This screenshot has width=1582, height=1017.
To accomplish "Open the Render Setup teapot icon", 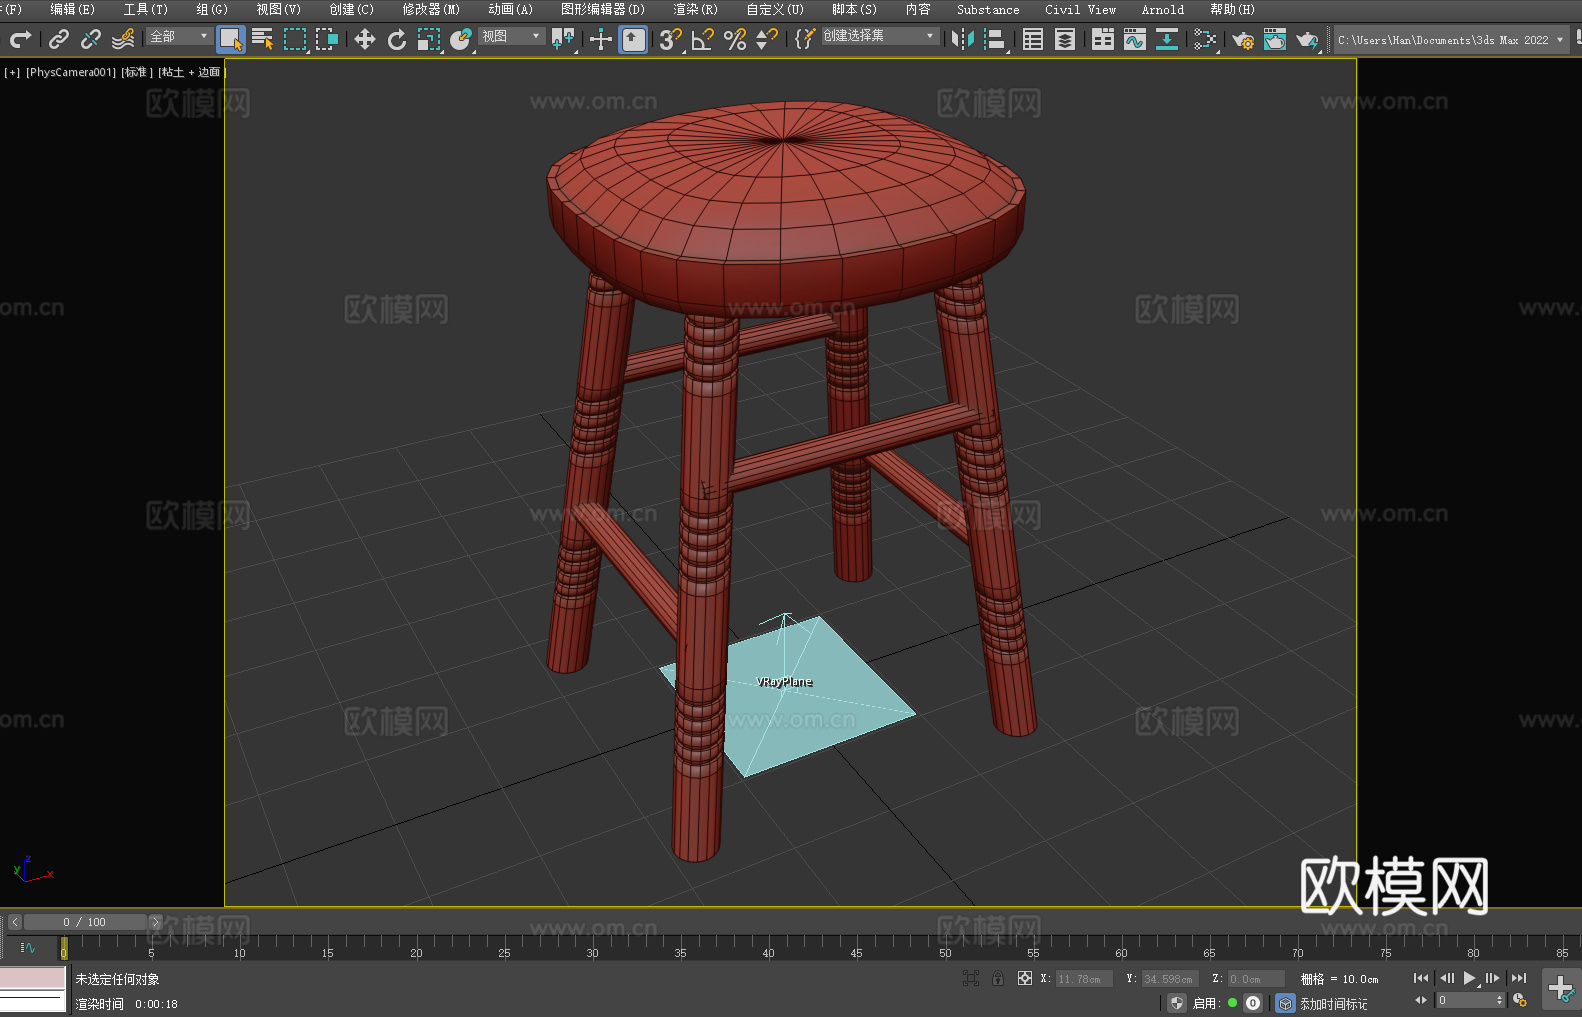I will tap(1243, 39).
